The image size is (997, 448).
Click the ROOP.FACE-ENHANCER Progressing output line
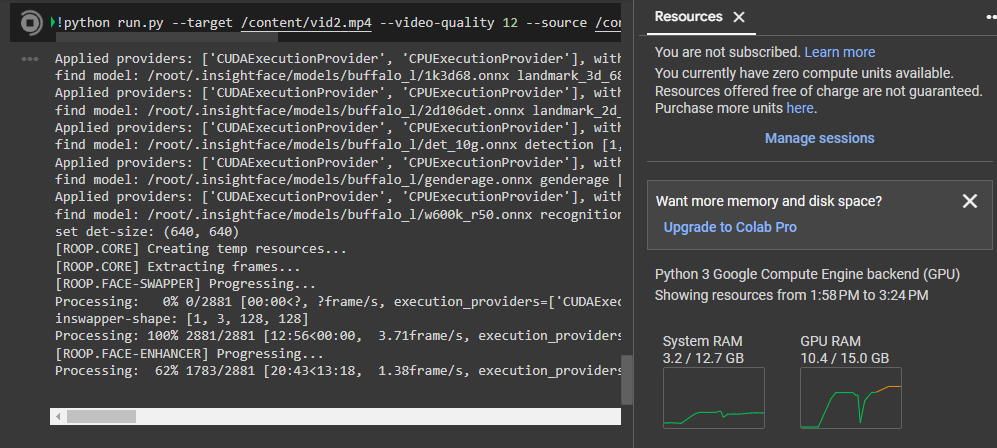click(189, 354)
